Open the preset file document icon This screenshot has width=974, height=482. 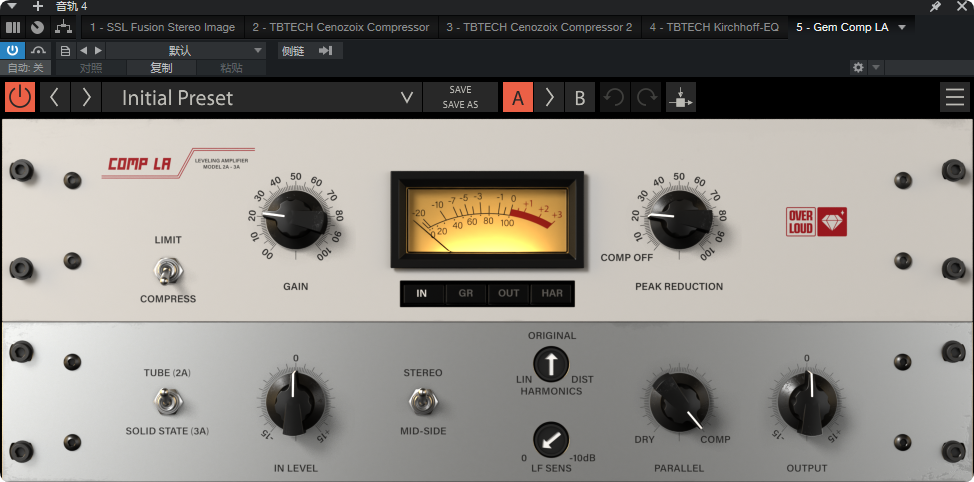click(65, 51)
